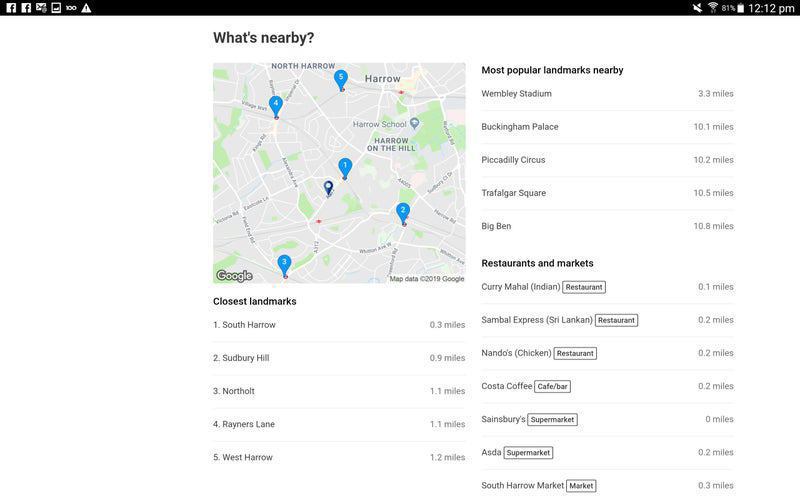800x500 pixels.
Task: Click the Cafe/bar tag beside Costa Coffee
Action: coord(553,386)
